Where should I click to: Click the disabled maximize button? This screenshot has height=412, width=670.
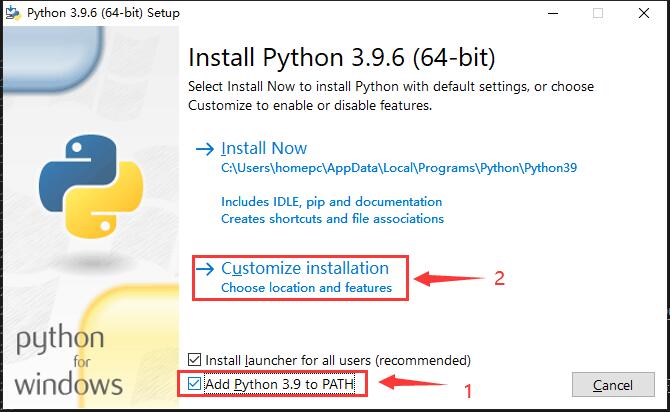pos(599,13)
